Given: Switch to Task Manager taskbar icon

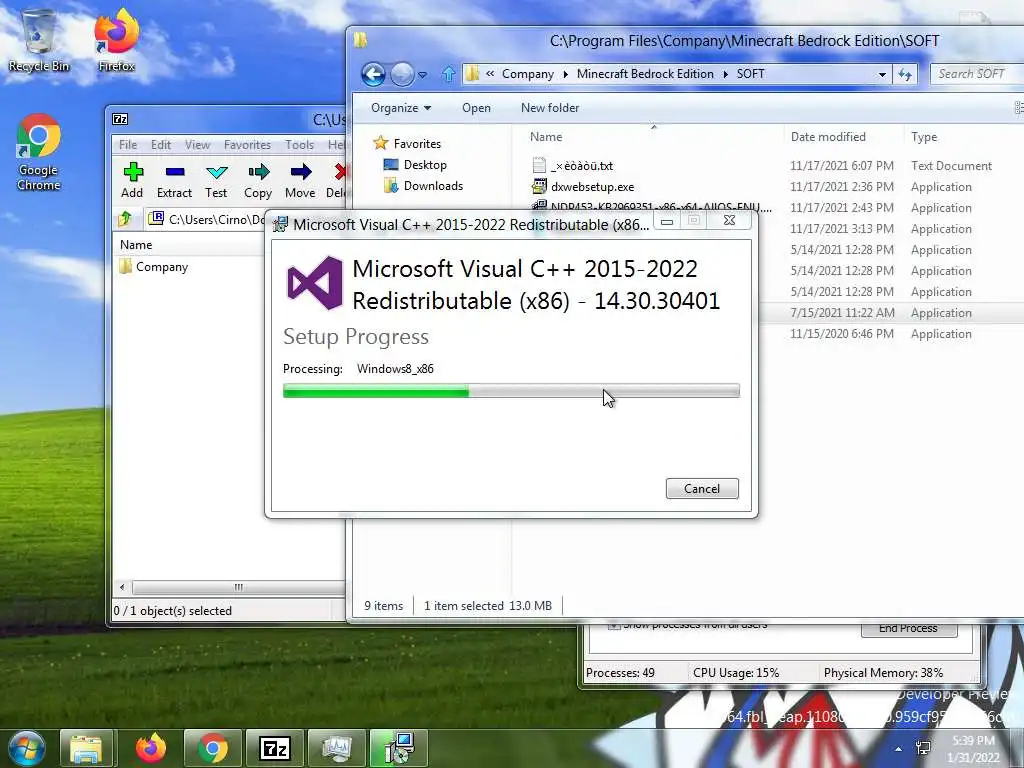Looking at the screenshot, I should click(x=336, y=748).
